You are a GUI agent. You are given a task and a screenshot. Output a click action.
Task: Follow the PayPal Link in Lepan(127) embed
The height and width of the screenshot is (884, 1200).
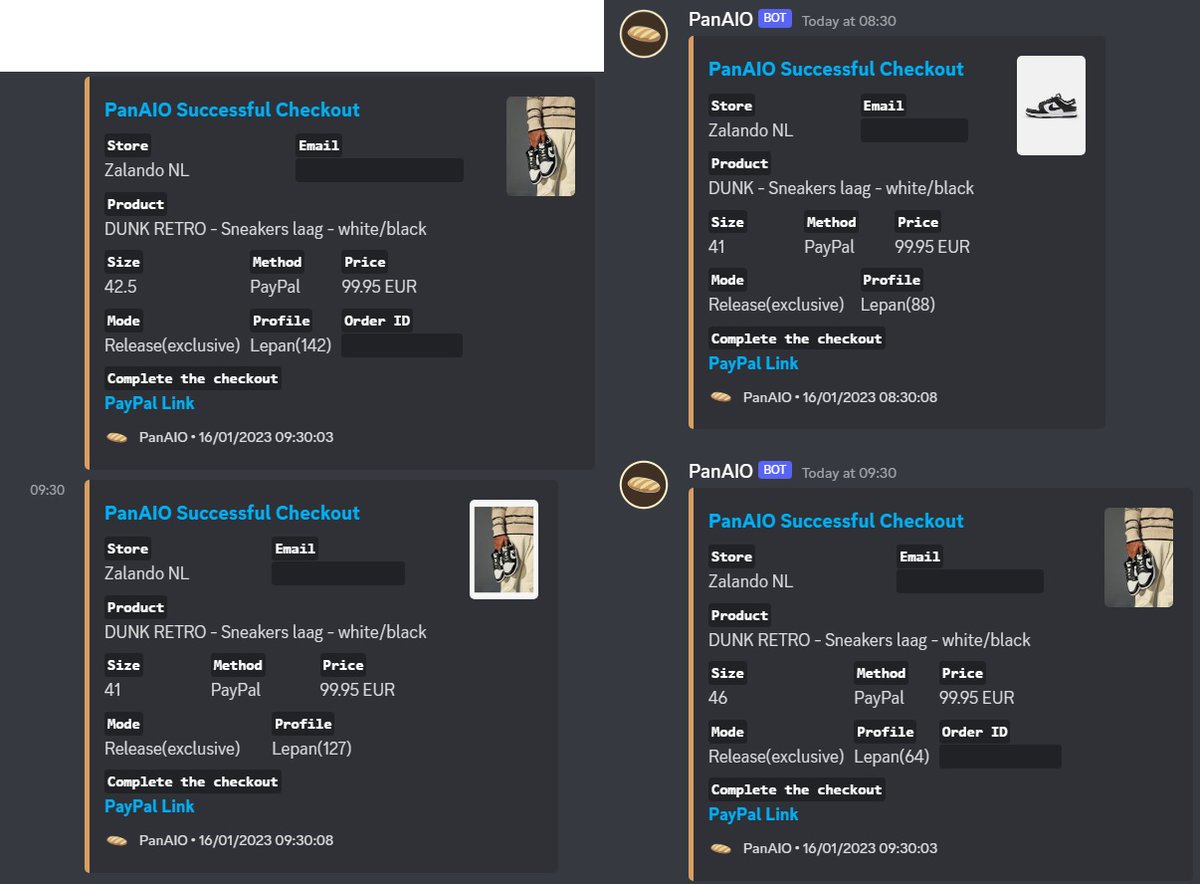tap(150, 806)
